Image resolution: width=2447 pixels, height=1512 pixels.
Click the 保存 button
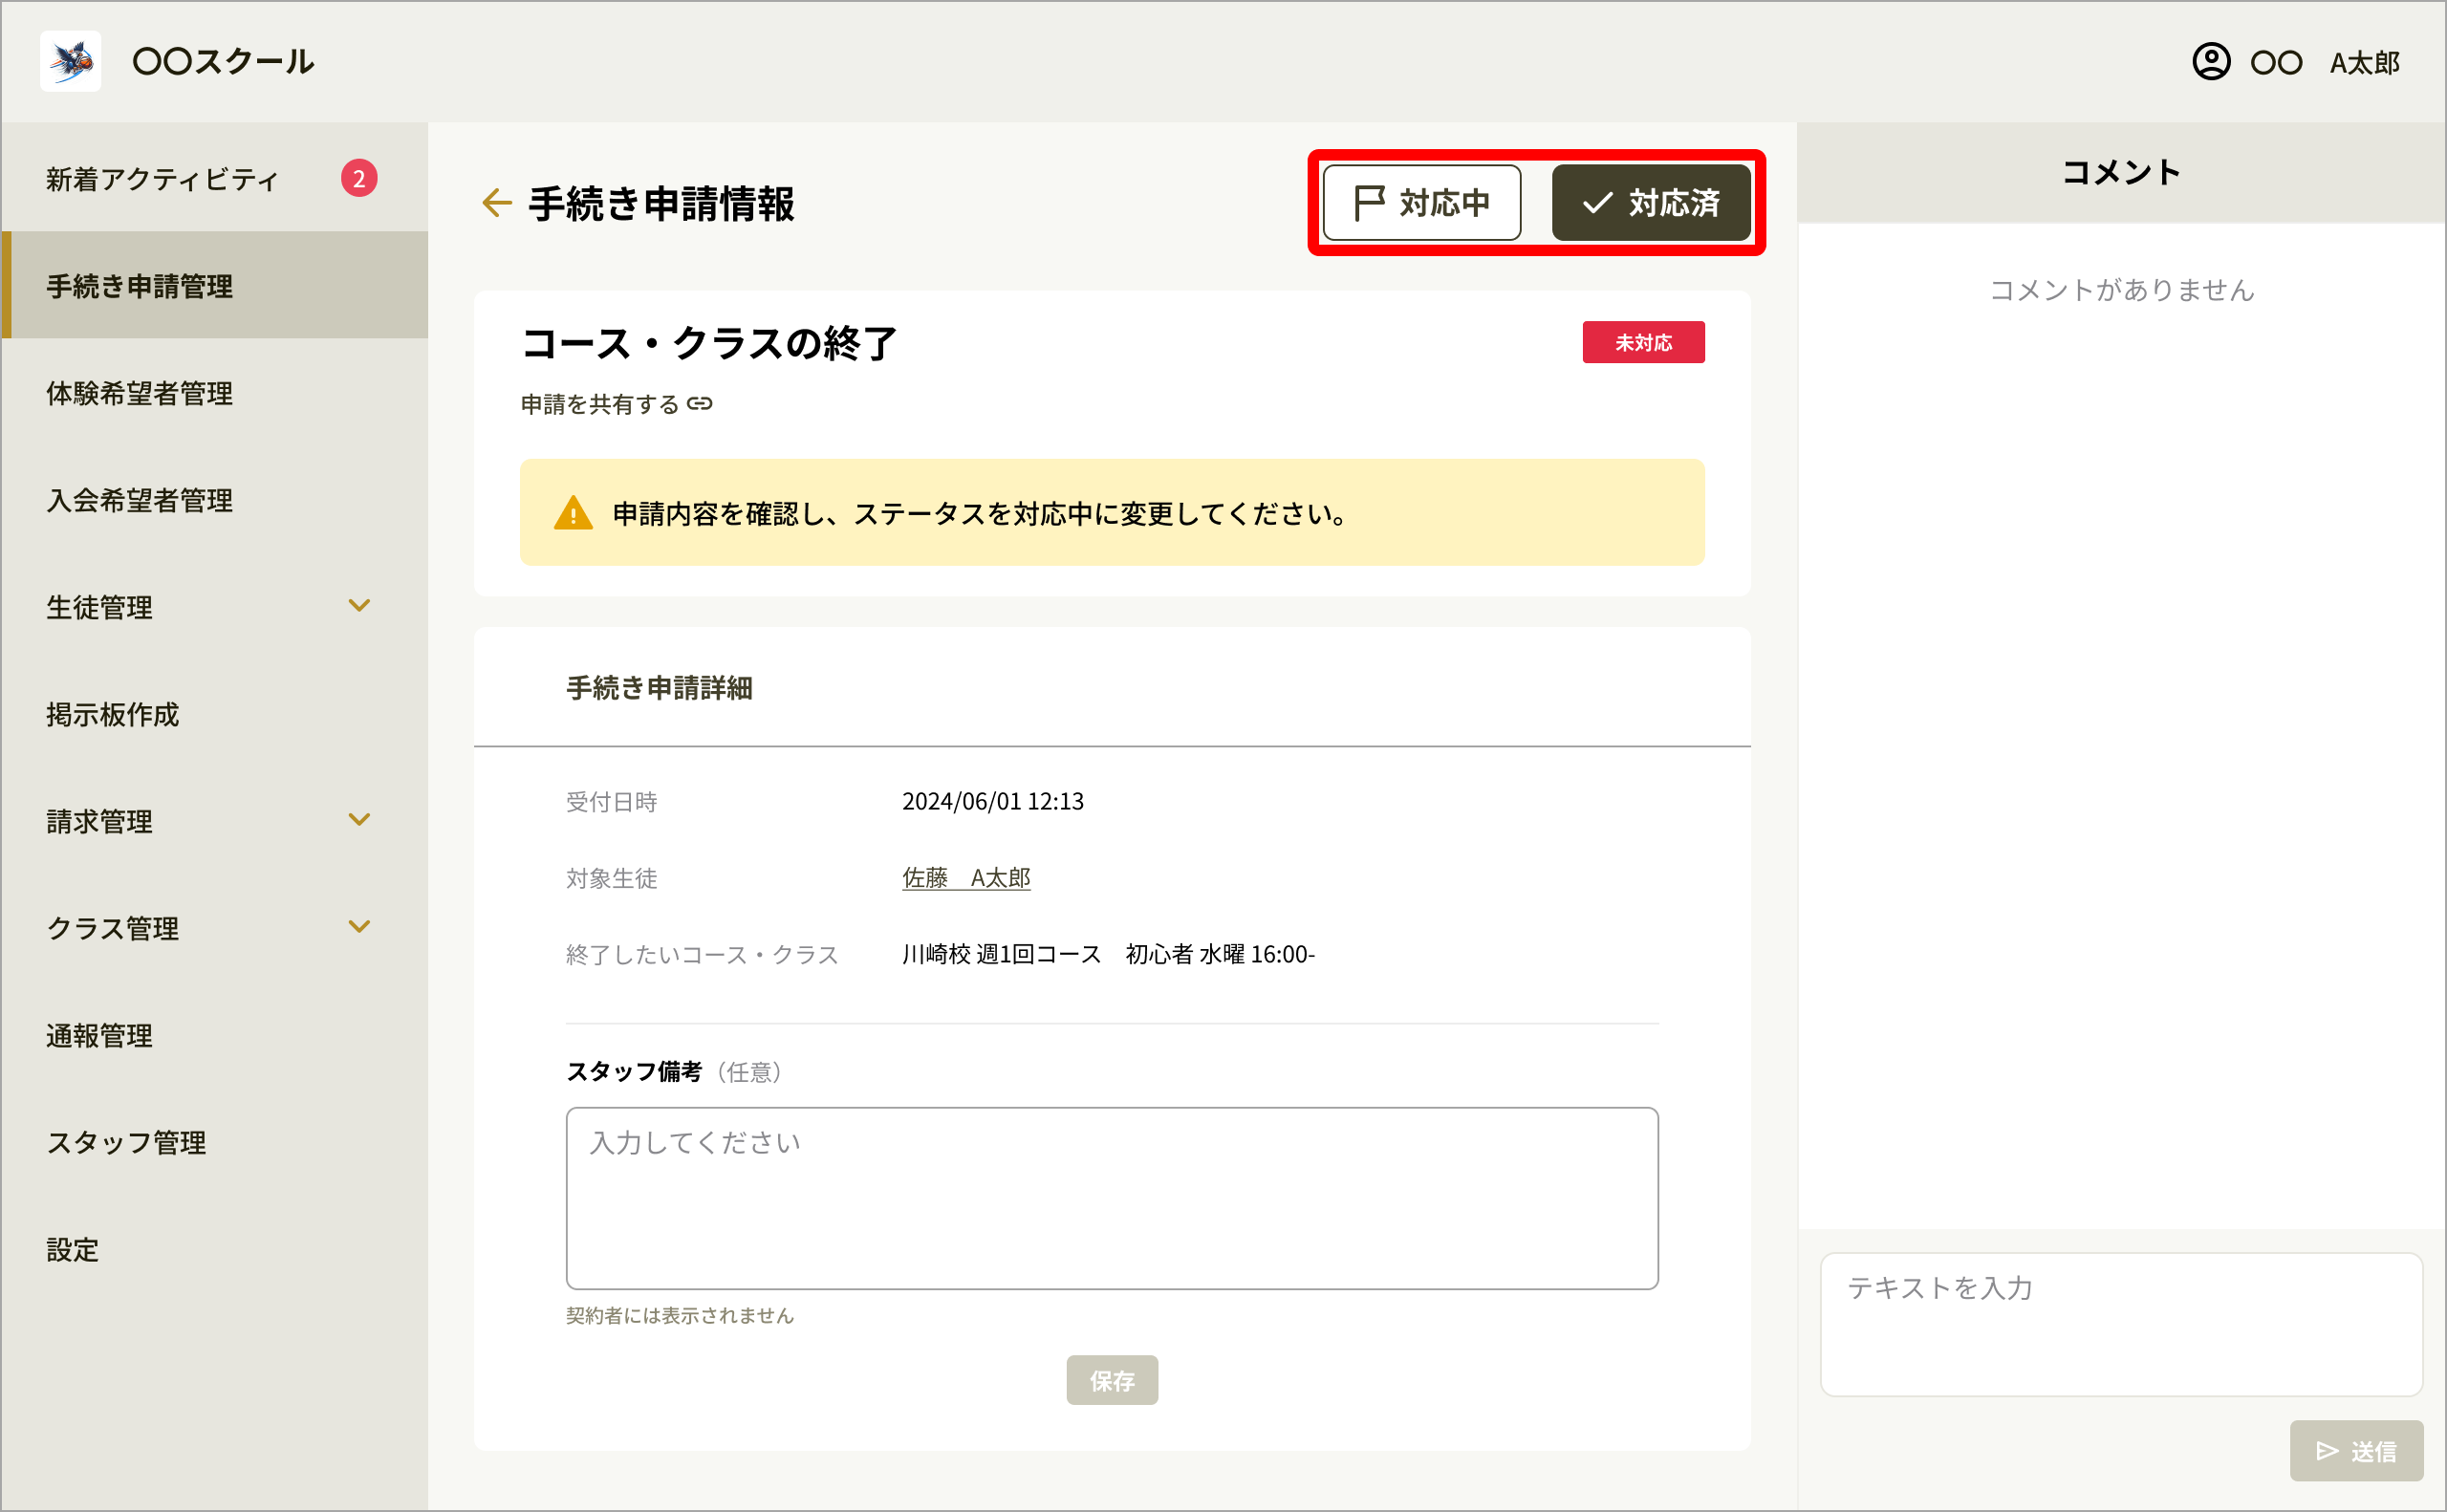click(x=1112, y=1380)
